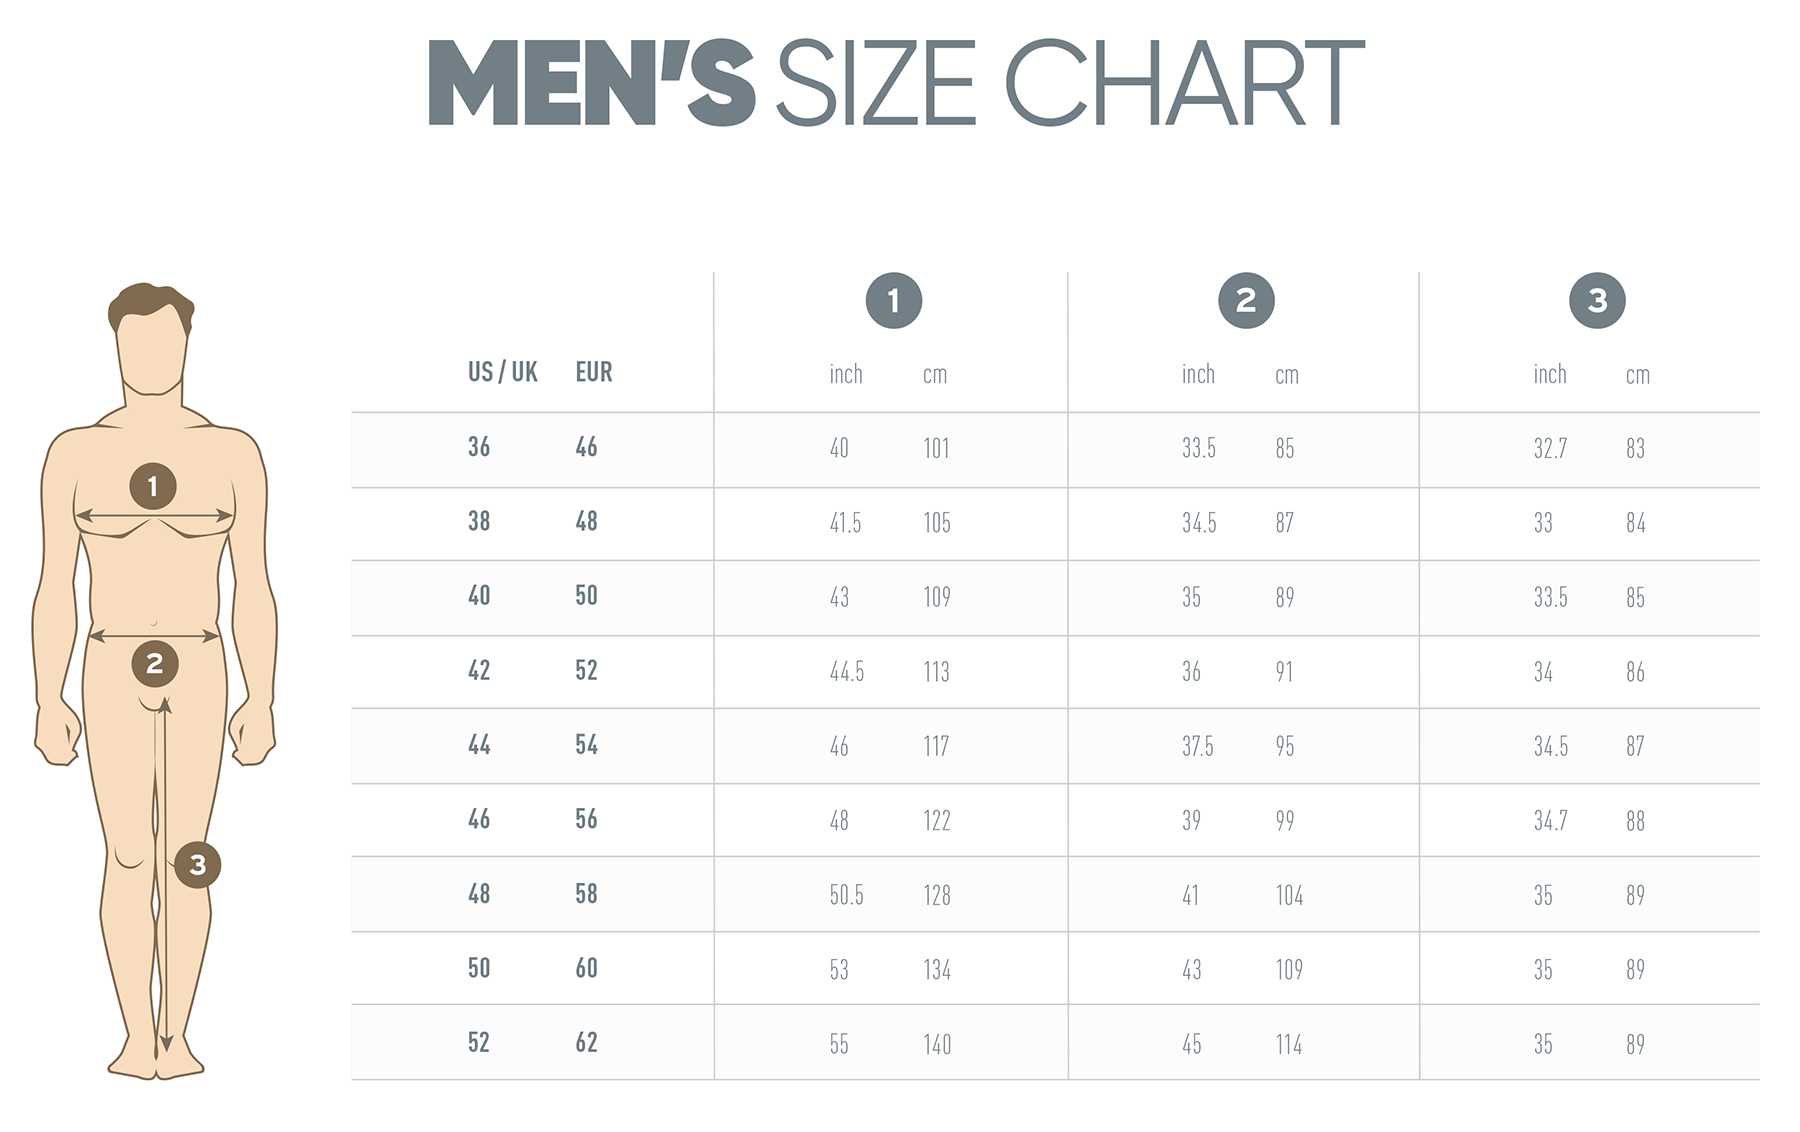Click the 140 cm chest value
This screenshot has height=1132, width=1800.
click(937, 1045)
